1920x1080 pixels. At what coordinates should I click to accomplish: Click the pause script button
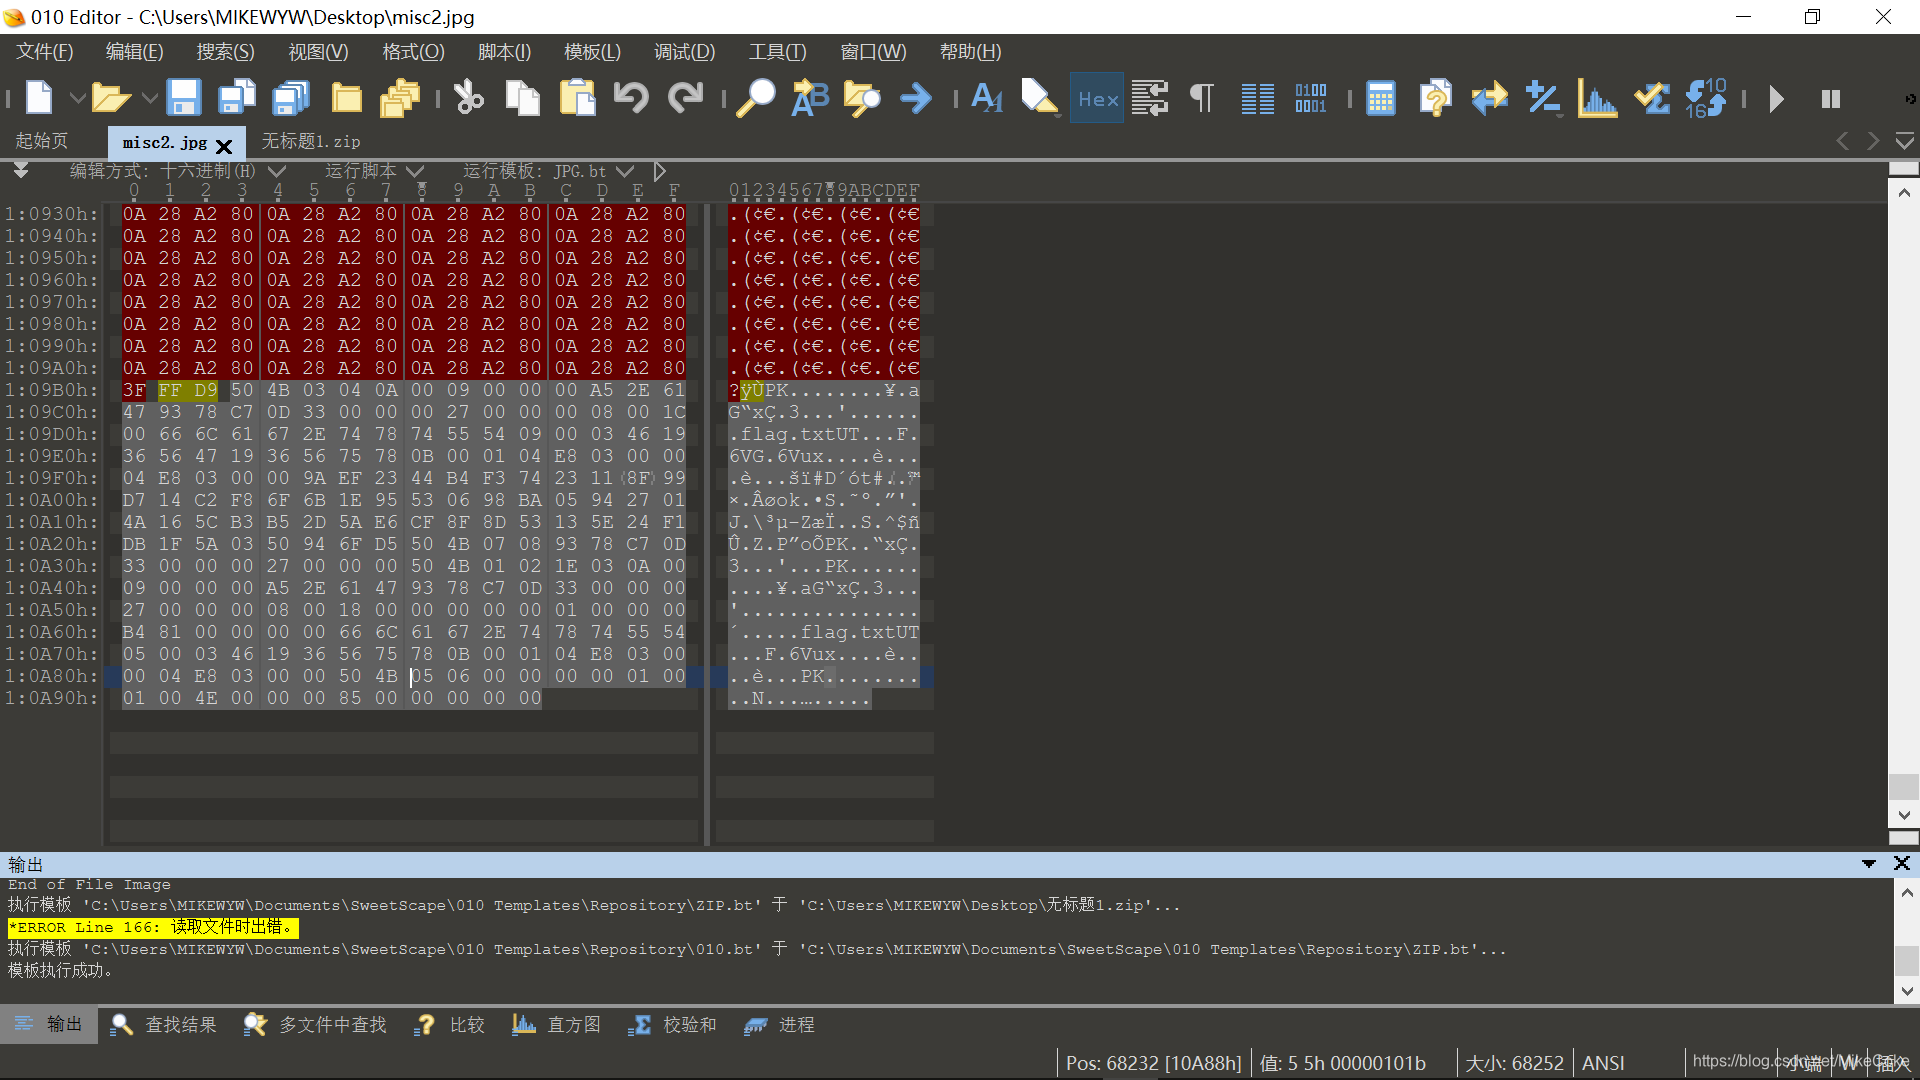coord(1831,99)
